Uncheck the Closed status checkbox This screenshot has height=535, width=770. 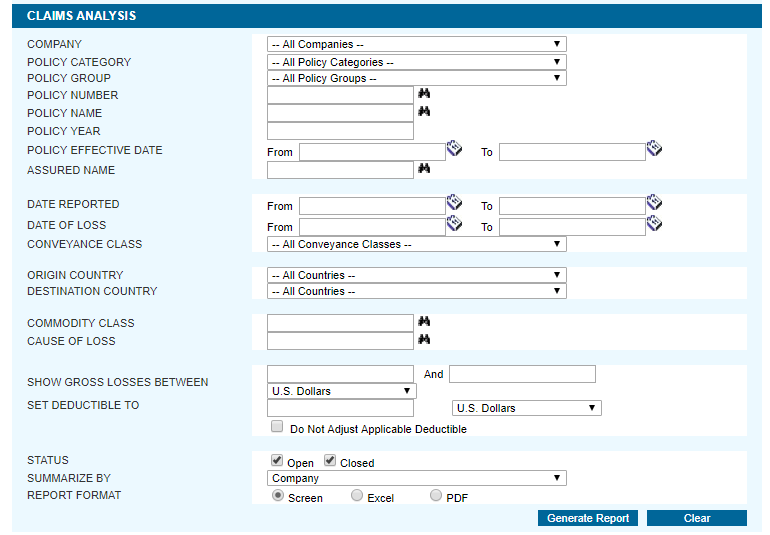[330, 461]
